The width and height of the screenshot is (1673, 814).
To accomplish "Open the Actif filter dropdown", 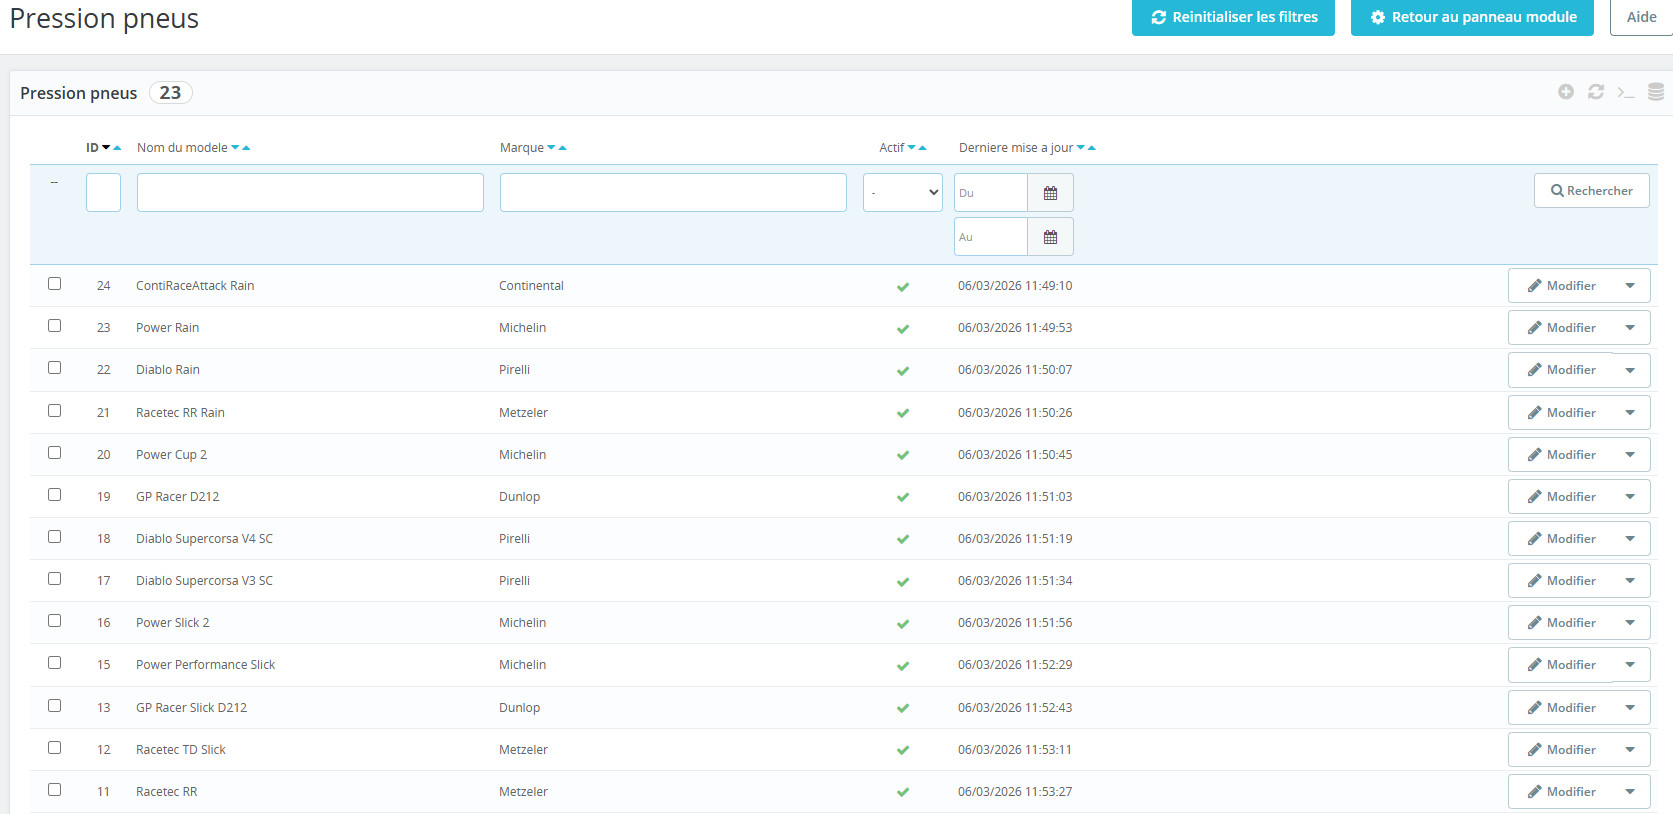I will (902, 193).
